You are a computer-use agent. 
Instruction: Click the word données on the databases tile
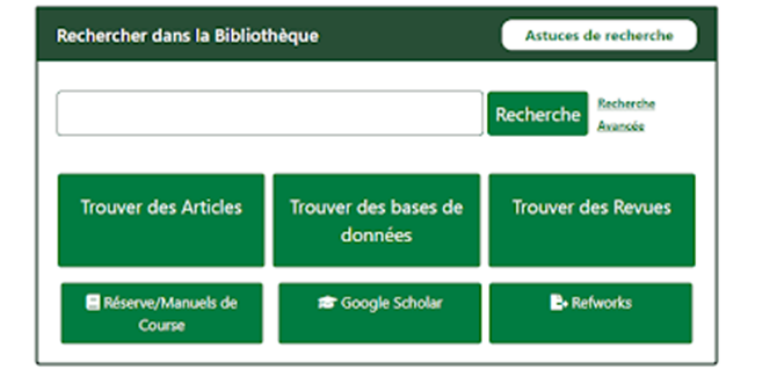(x=376, y=235)
